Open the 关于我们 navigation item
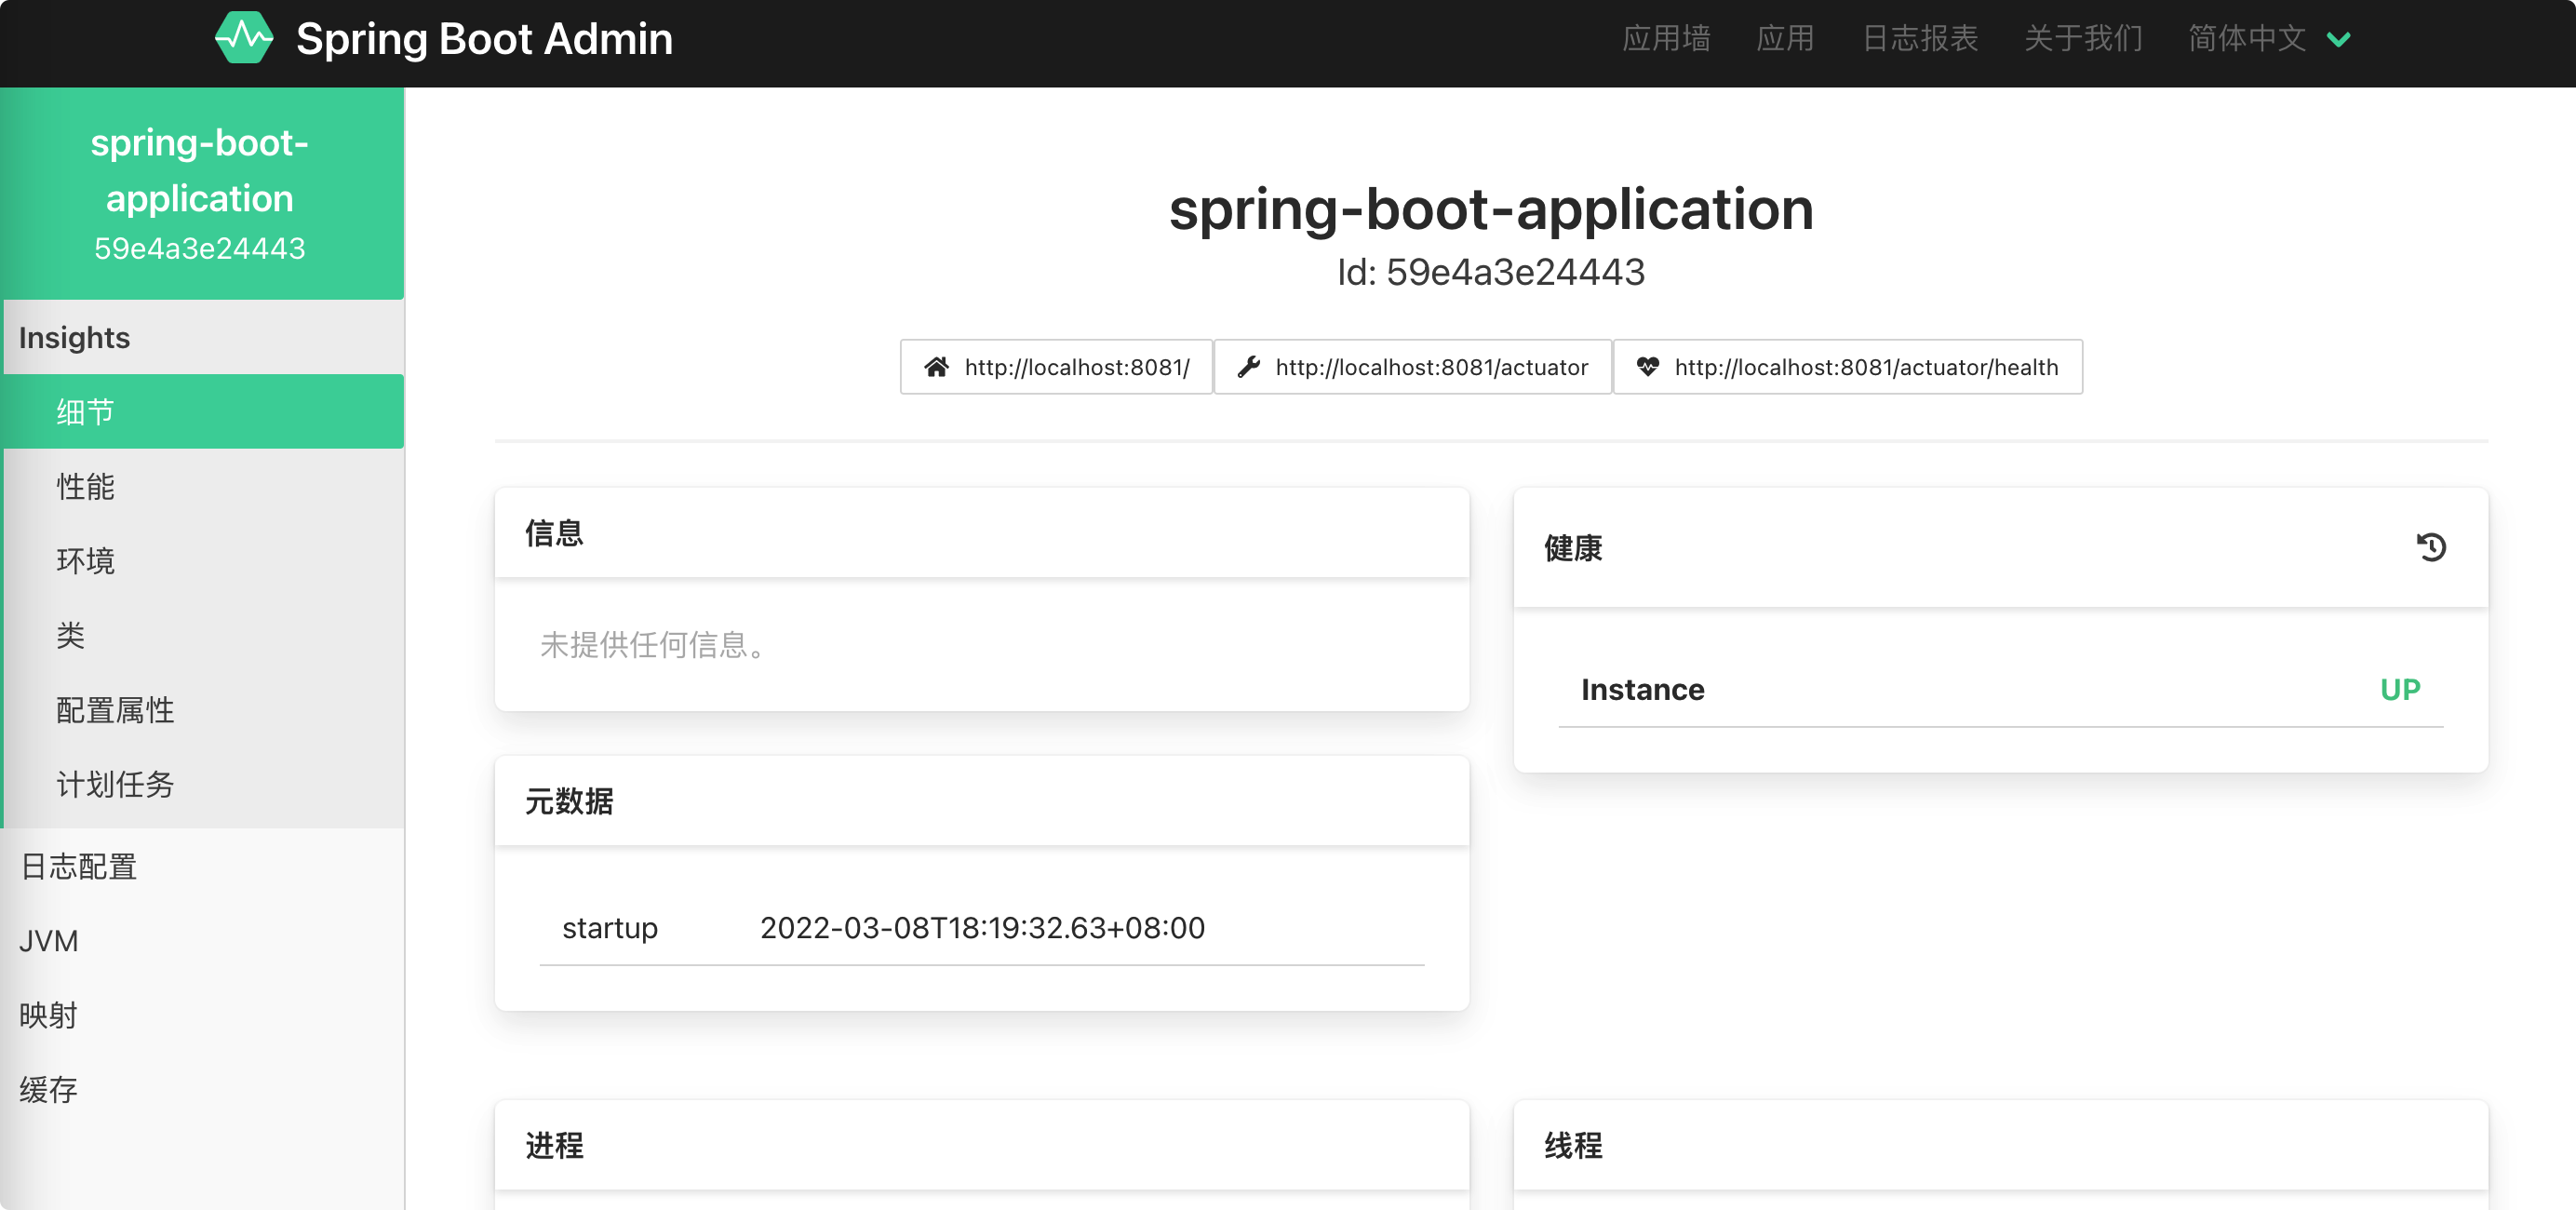Viewport: 2576px width, 1210px height. coord(2083,38)
